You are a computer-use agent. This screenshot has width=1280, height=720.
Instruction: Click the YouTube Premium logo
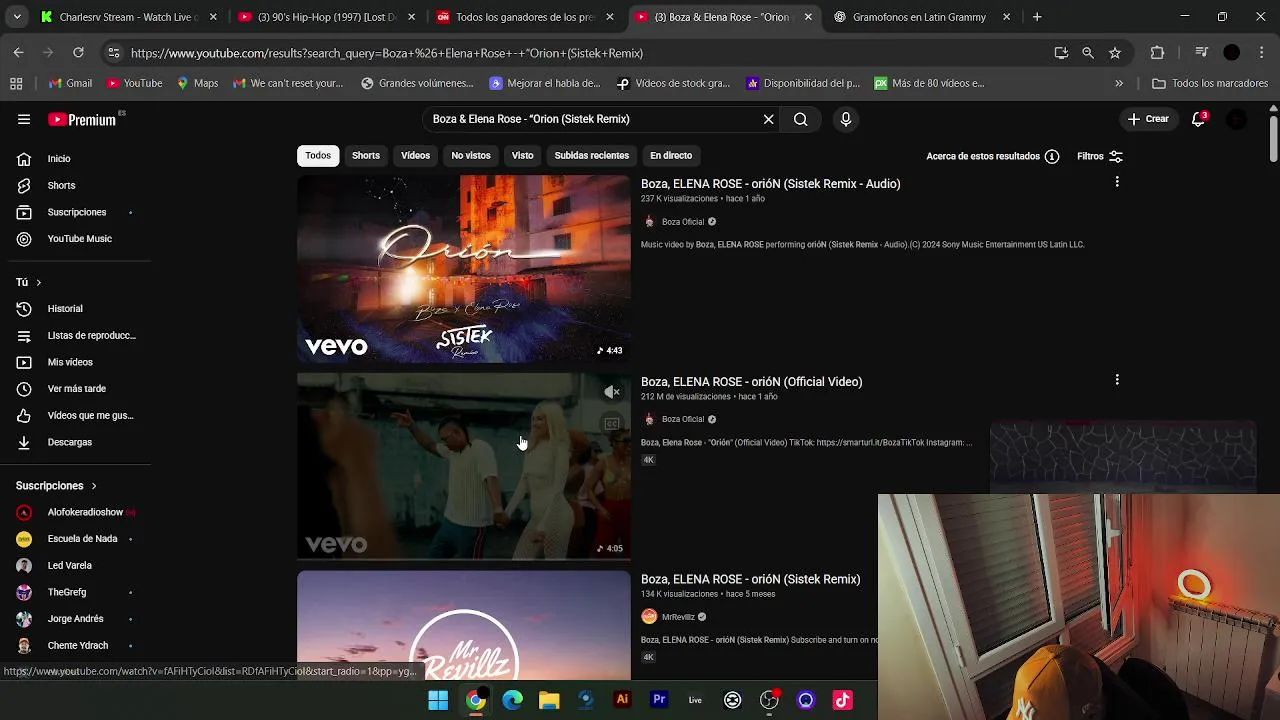[83, 119]
